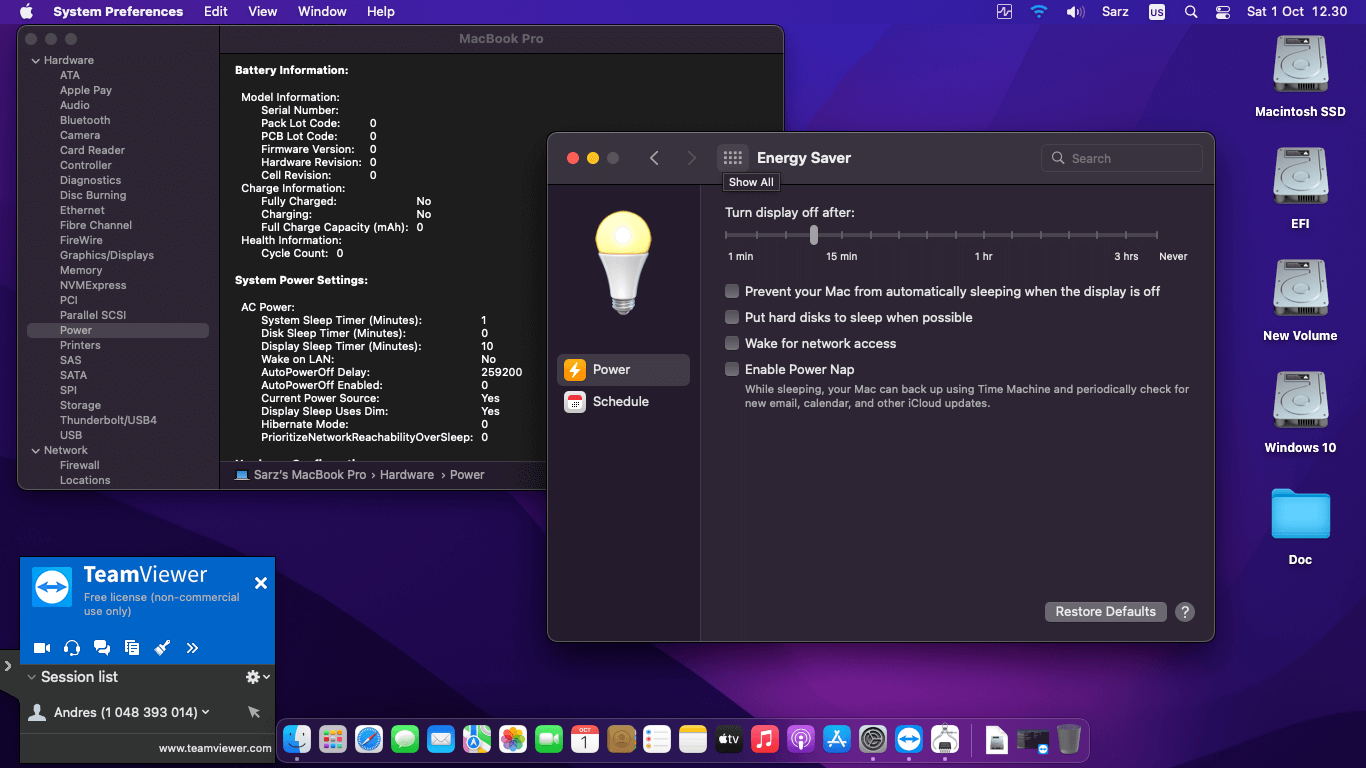Viewport: 1366px width, 768px height.
Task: Open Launchpad from the Dock
Action: tap(333, 739)
